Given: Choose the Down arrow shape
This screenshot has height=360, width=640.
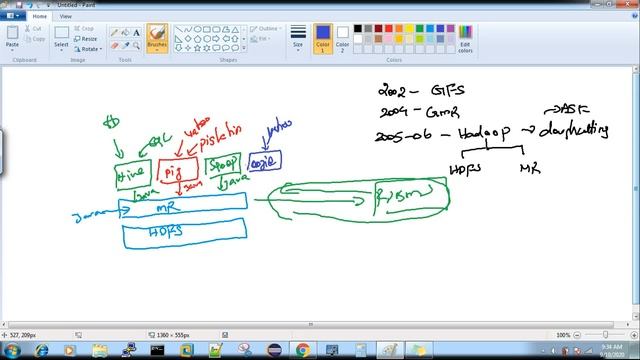Looking at the screenshot, I should [178, 48].
